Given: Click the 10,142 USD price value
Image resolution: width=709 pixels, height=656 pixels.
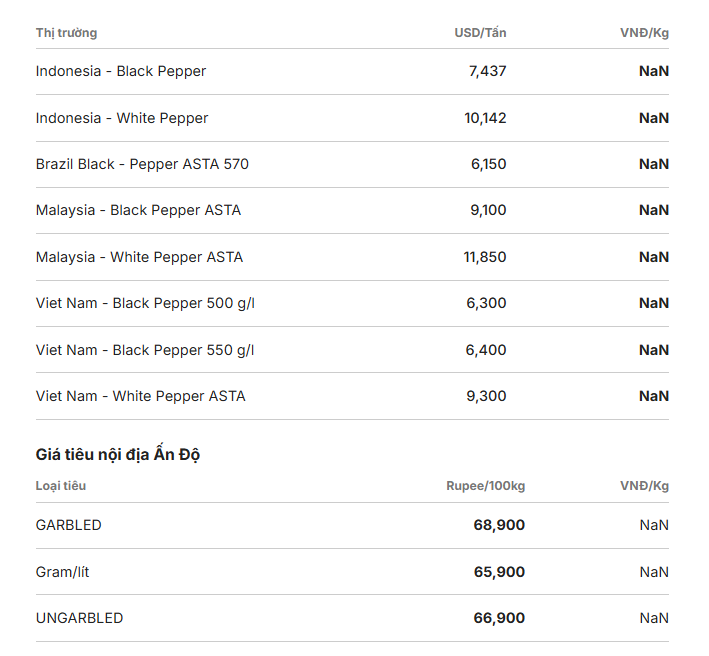Looking at the screenshot, I should tap(485, 118).
